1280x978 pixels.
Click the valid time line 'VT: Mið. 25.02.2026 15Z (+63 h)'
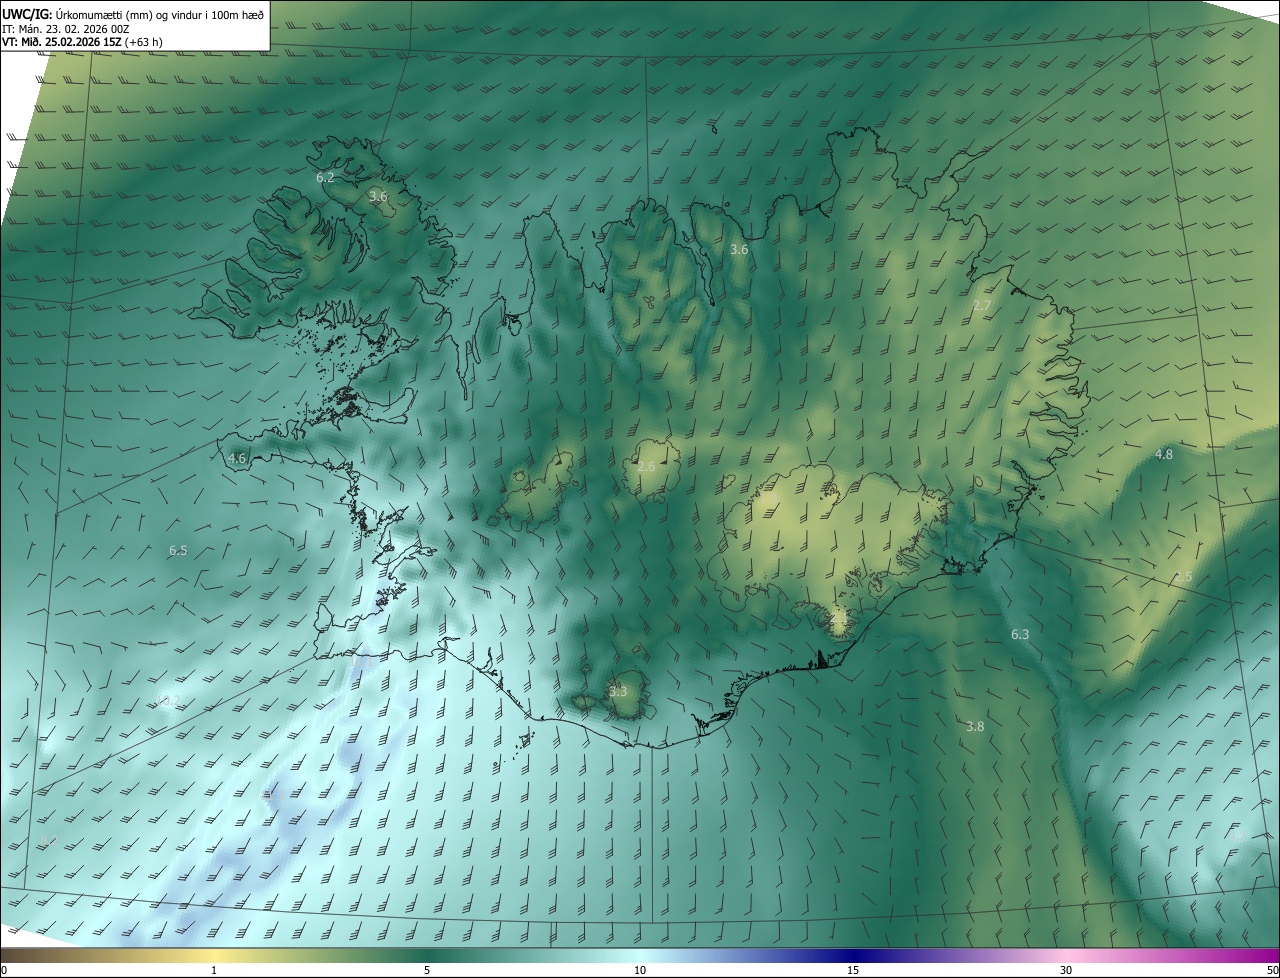point(82,42)
